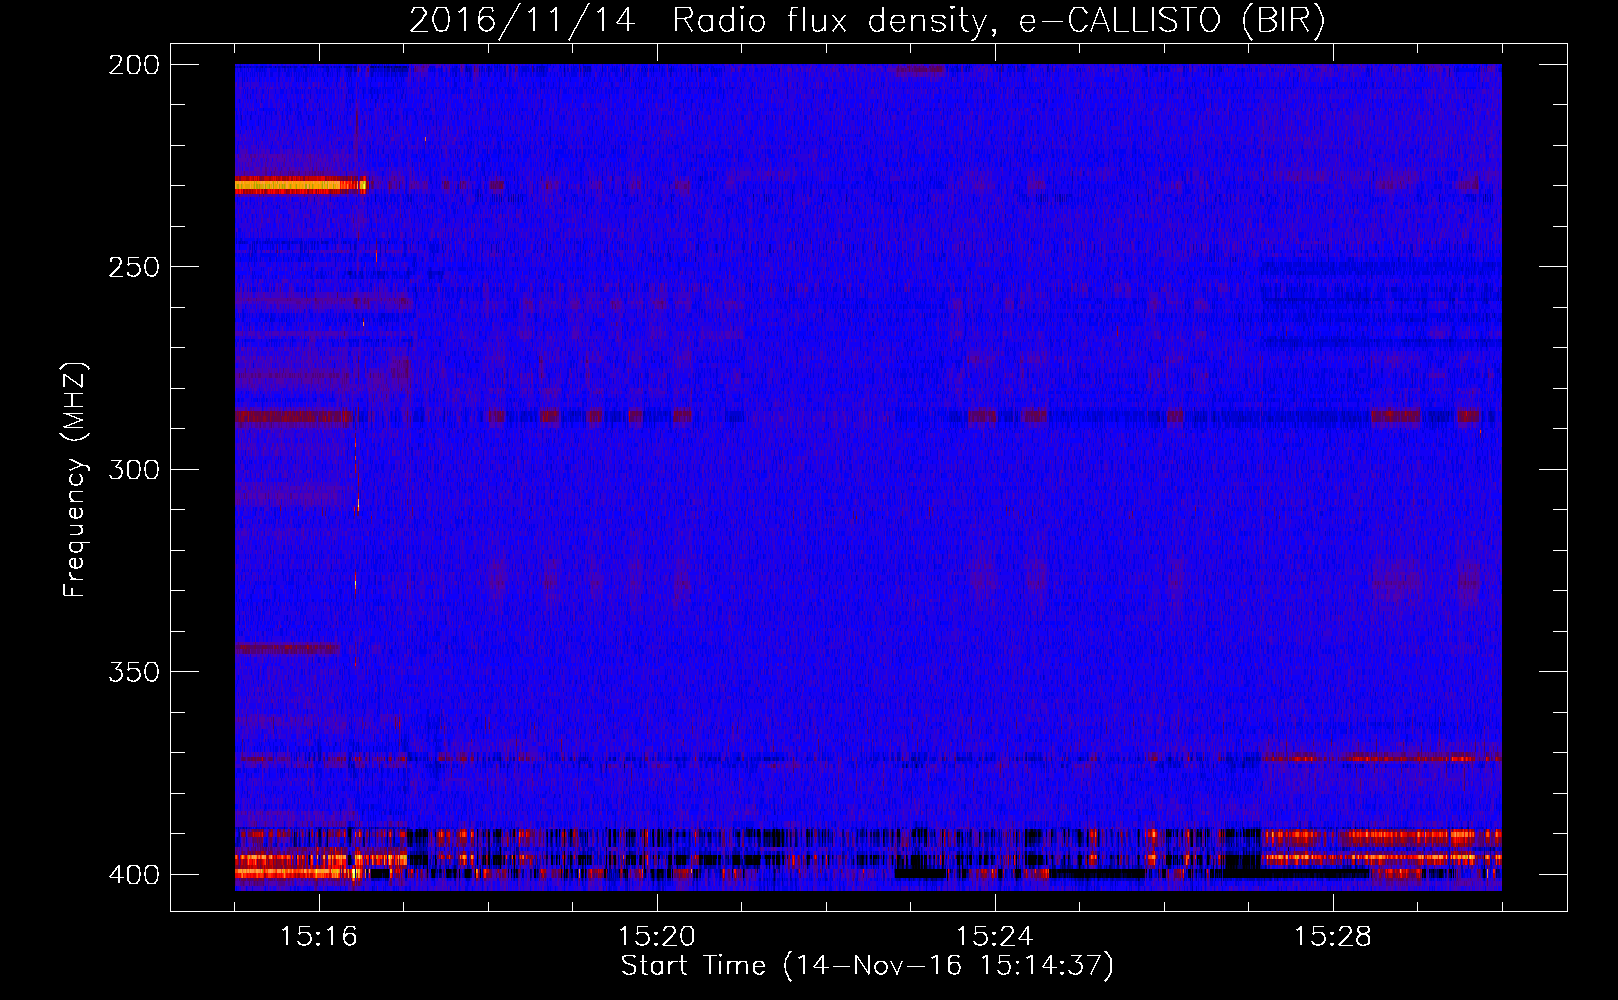
Task: Click the plot title mentioning e-CALLISTO (BIR)
Action: pos(867,21)
